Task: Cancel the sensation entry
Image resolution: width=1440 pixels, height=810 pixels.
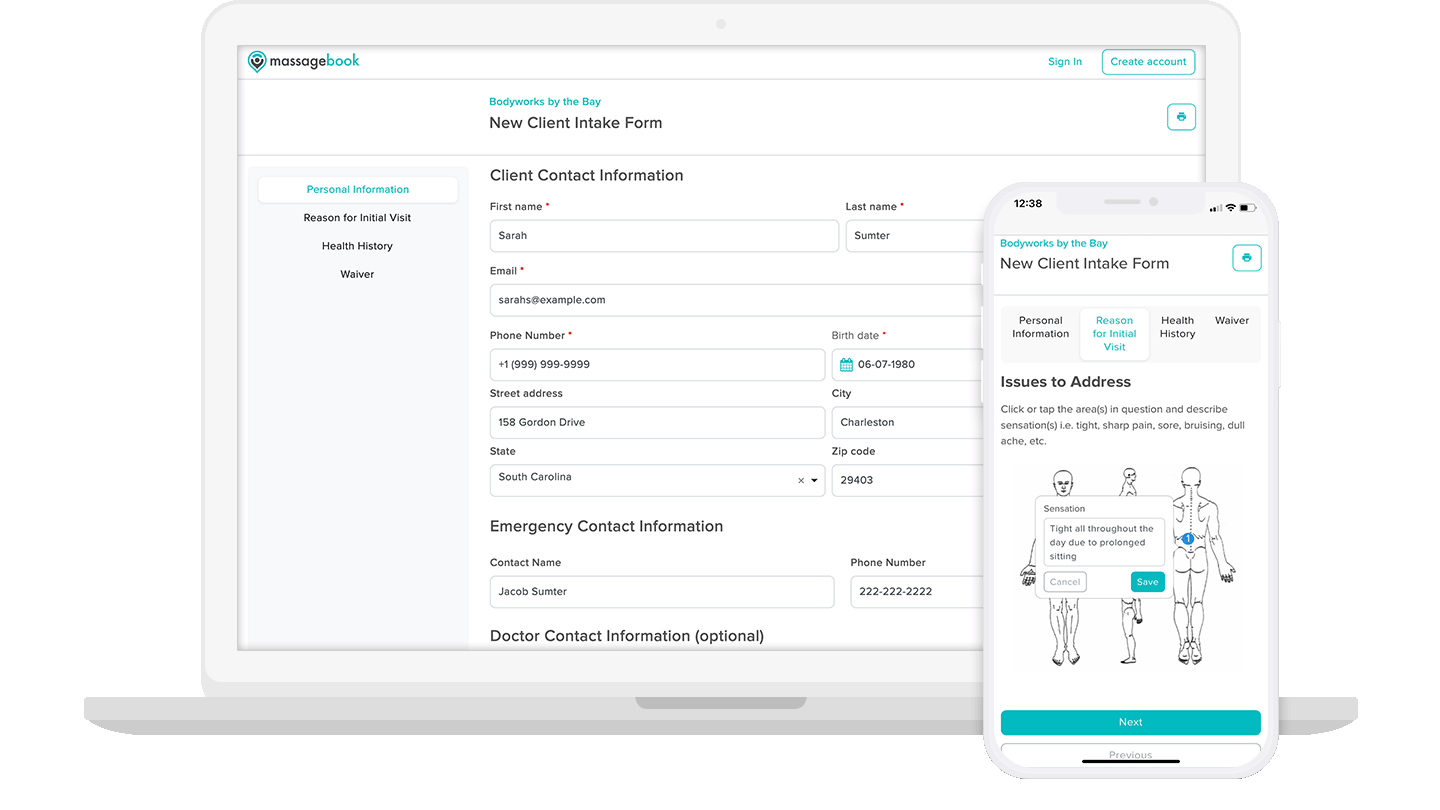Action: point(1065,581)
